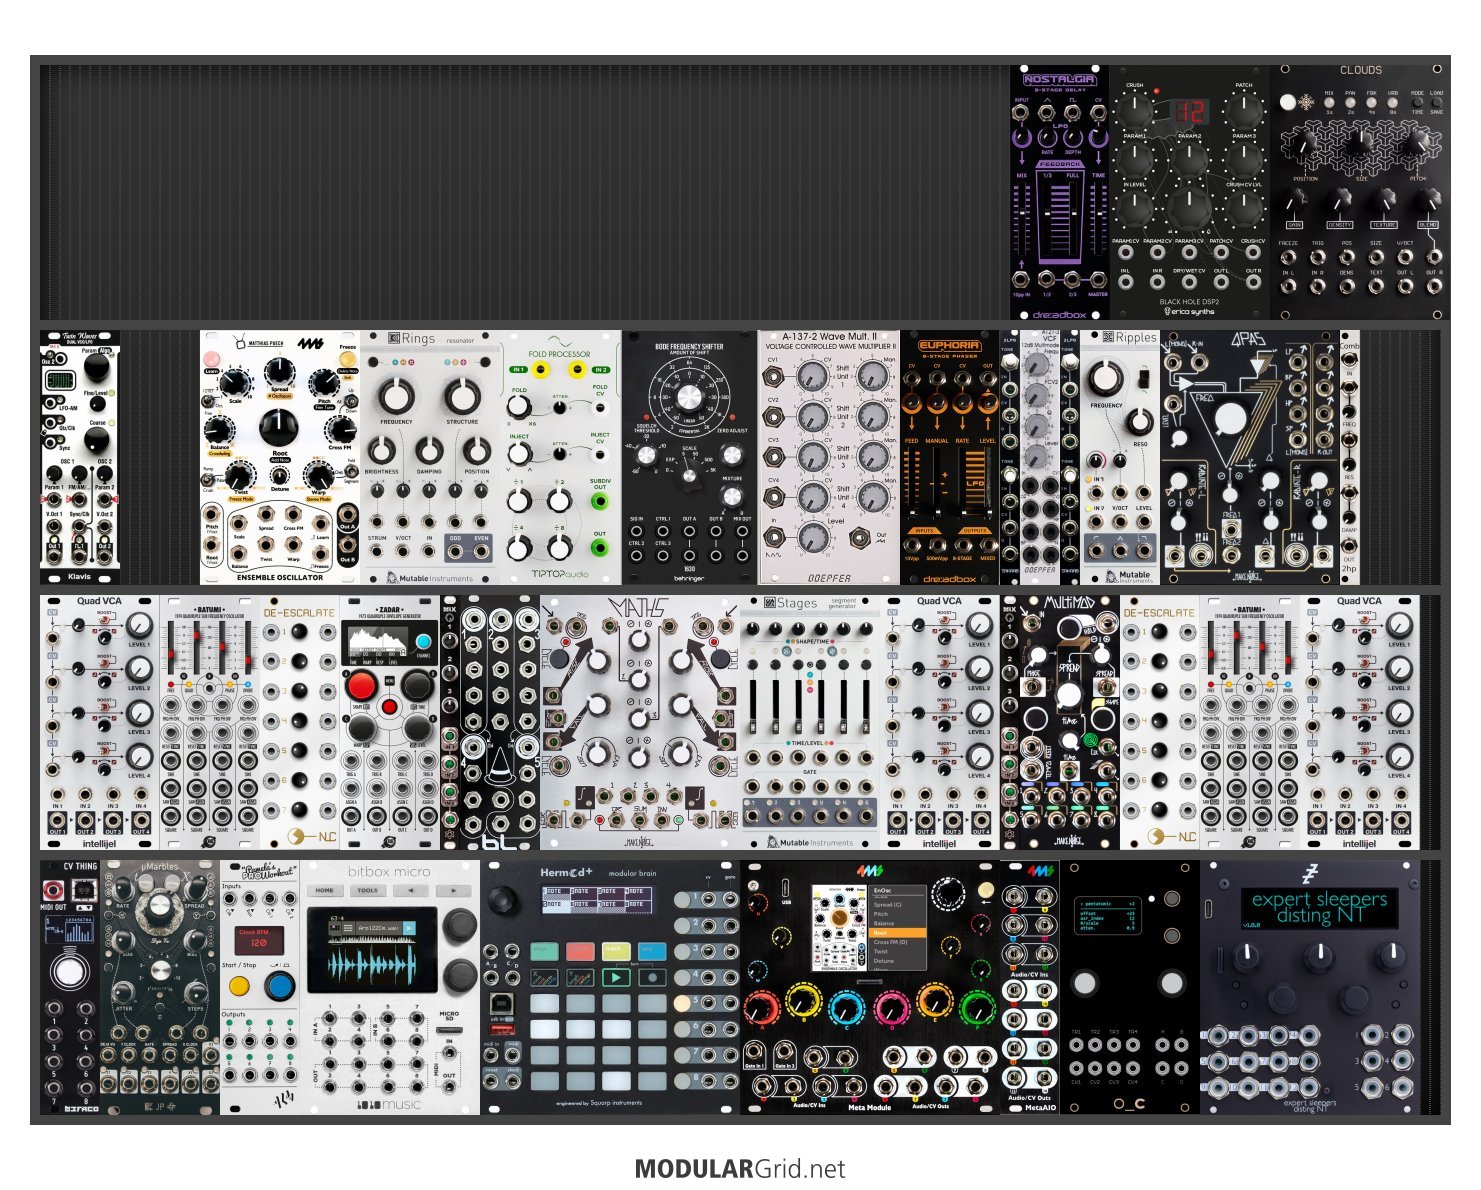
Task: Click Pamela's PRO Workout blue encoder
Action: (281, 986)
